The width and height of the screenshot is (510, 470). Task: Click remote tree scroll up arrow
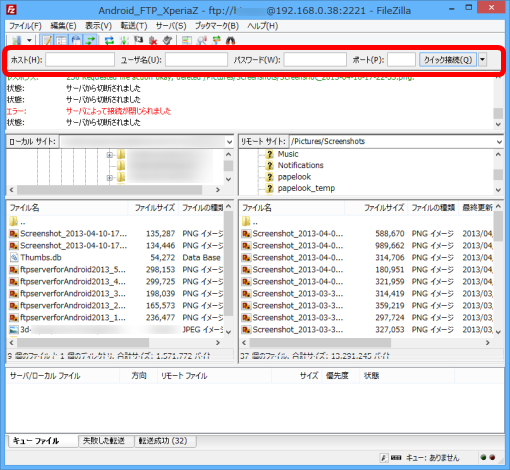(x=498, y=154)
